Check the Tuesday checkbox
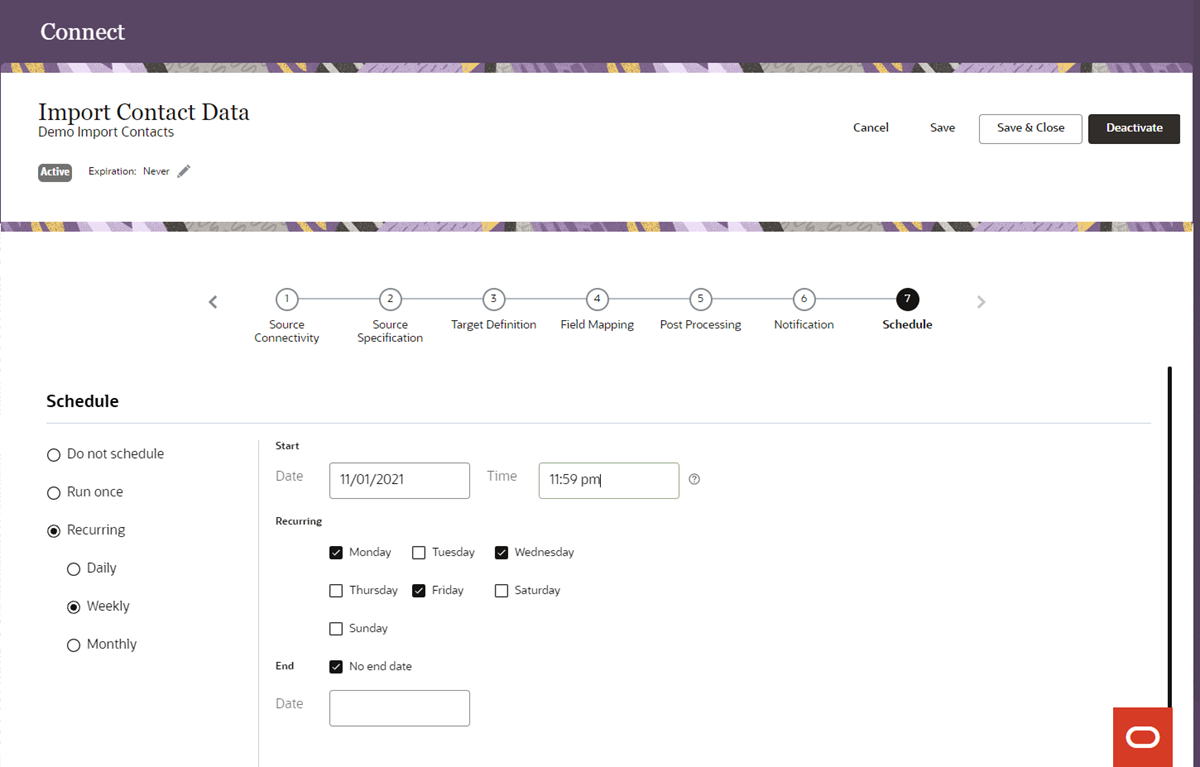Screen dimensions: 1200x767 pyautogui.click(x=419, y=552)
